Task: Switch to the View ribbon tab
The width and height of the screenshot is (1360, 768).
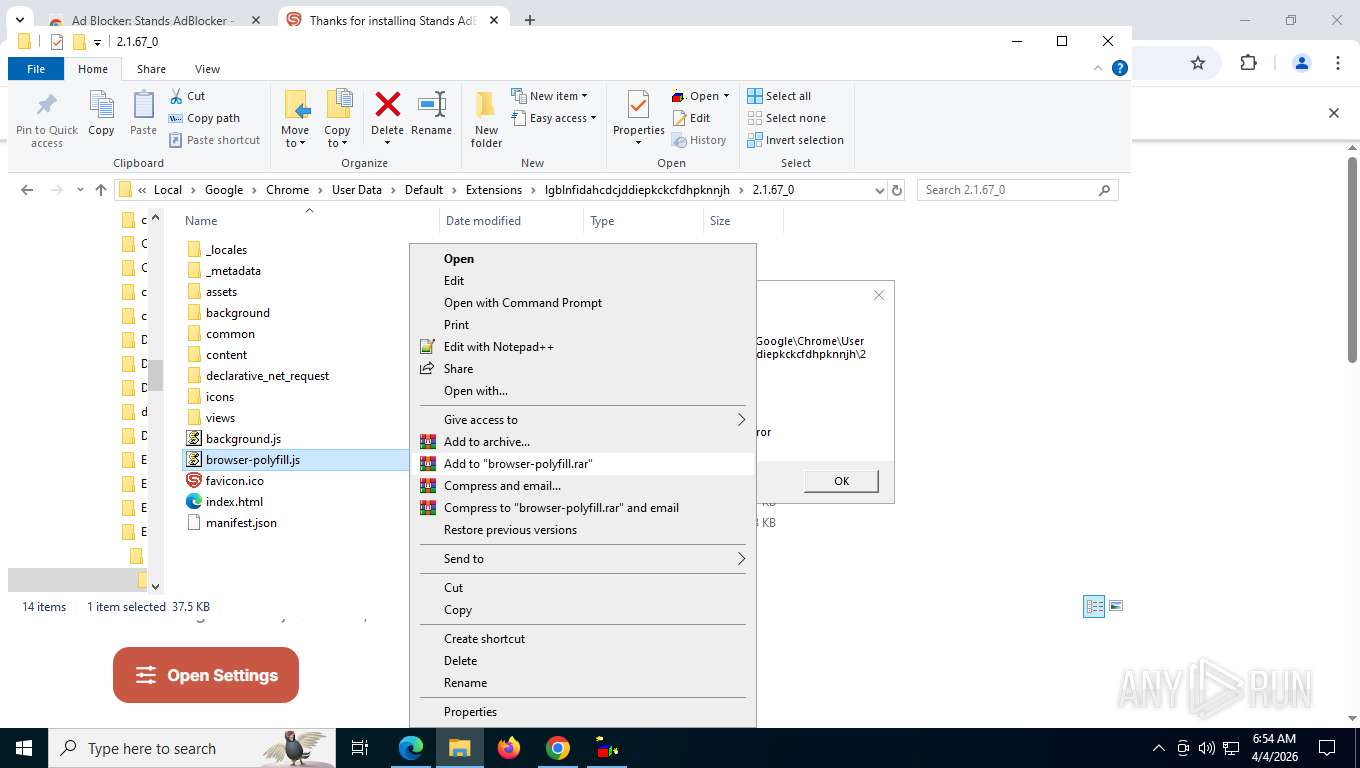Action: pos(207,69)
